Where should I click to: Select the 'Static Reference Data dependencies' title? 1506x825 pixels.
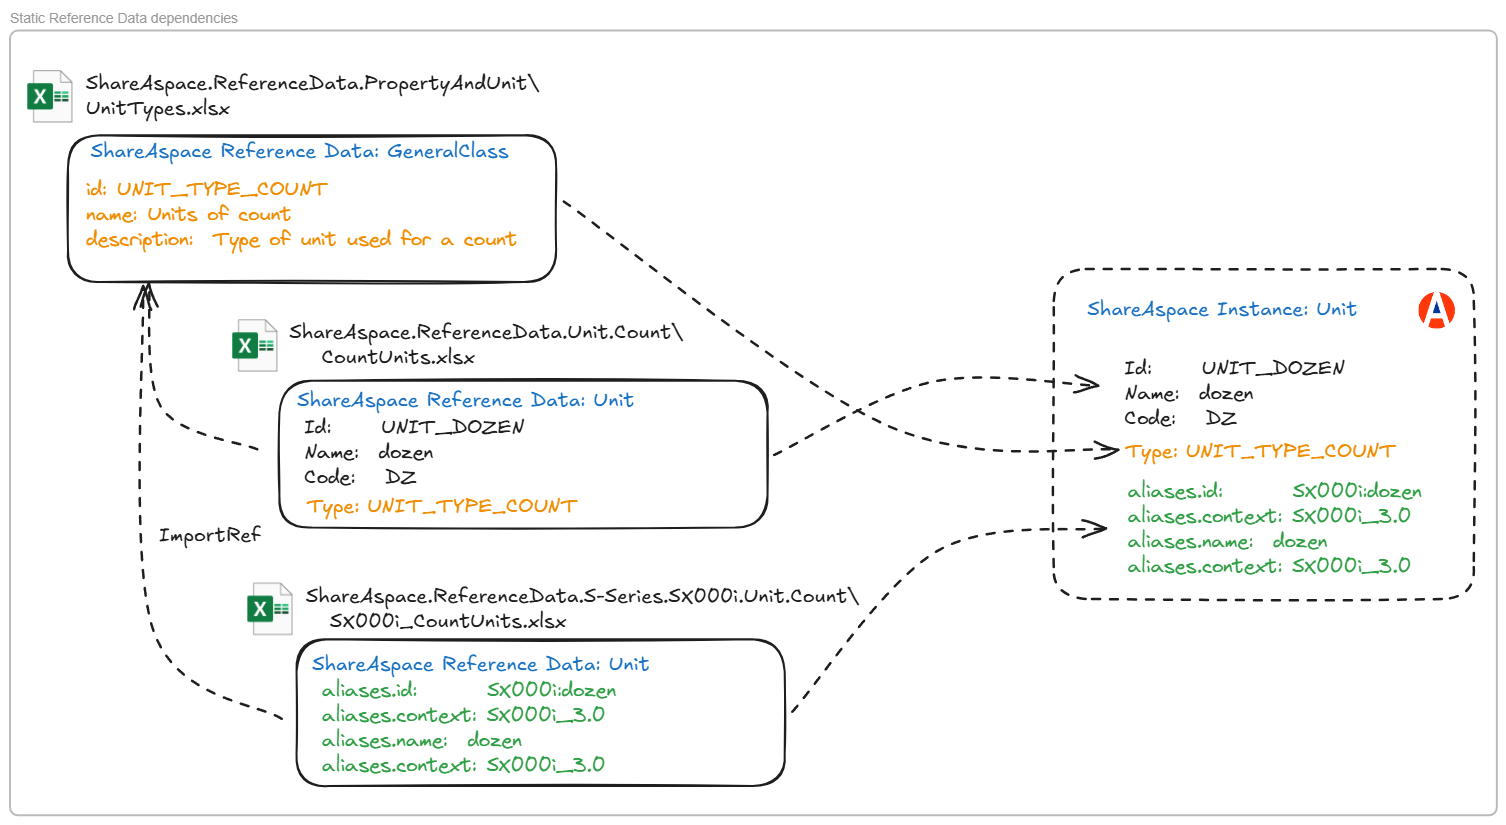tap(124, 18)
